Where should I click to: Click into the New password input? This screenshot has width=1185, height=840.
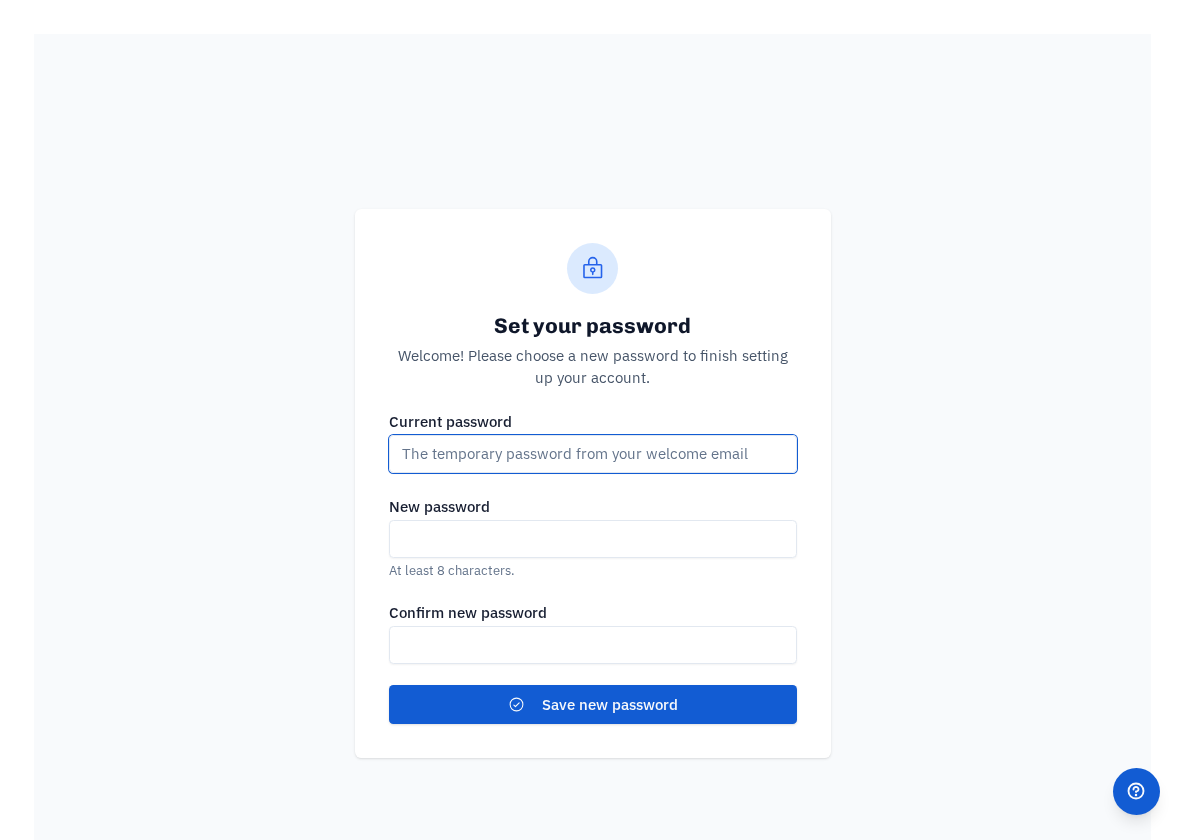[592, 539]
